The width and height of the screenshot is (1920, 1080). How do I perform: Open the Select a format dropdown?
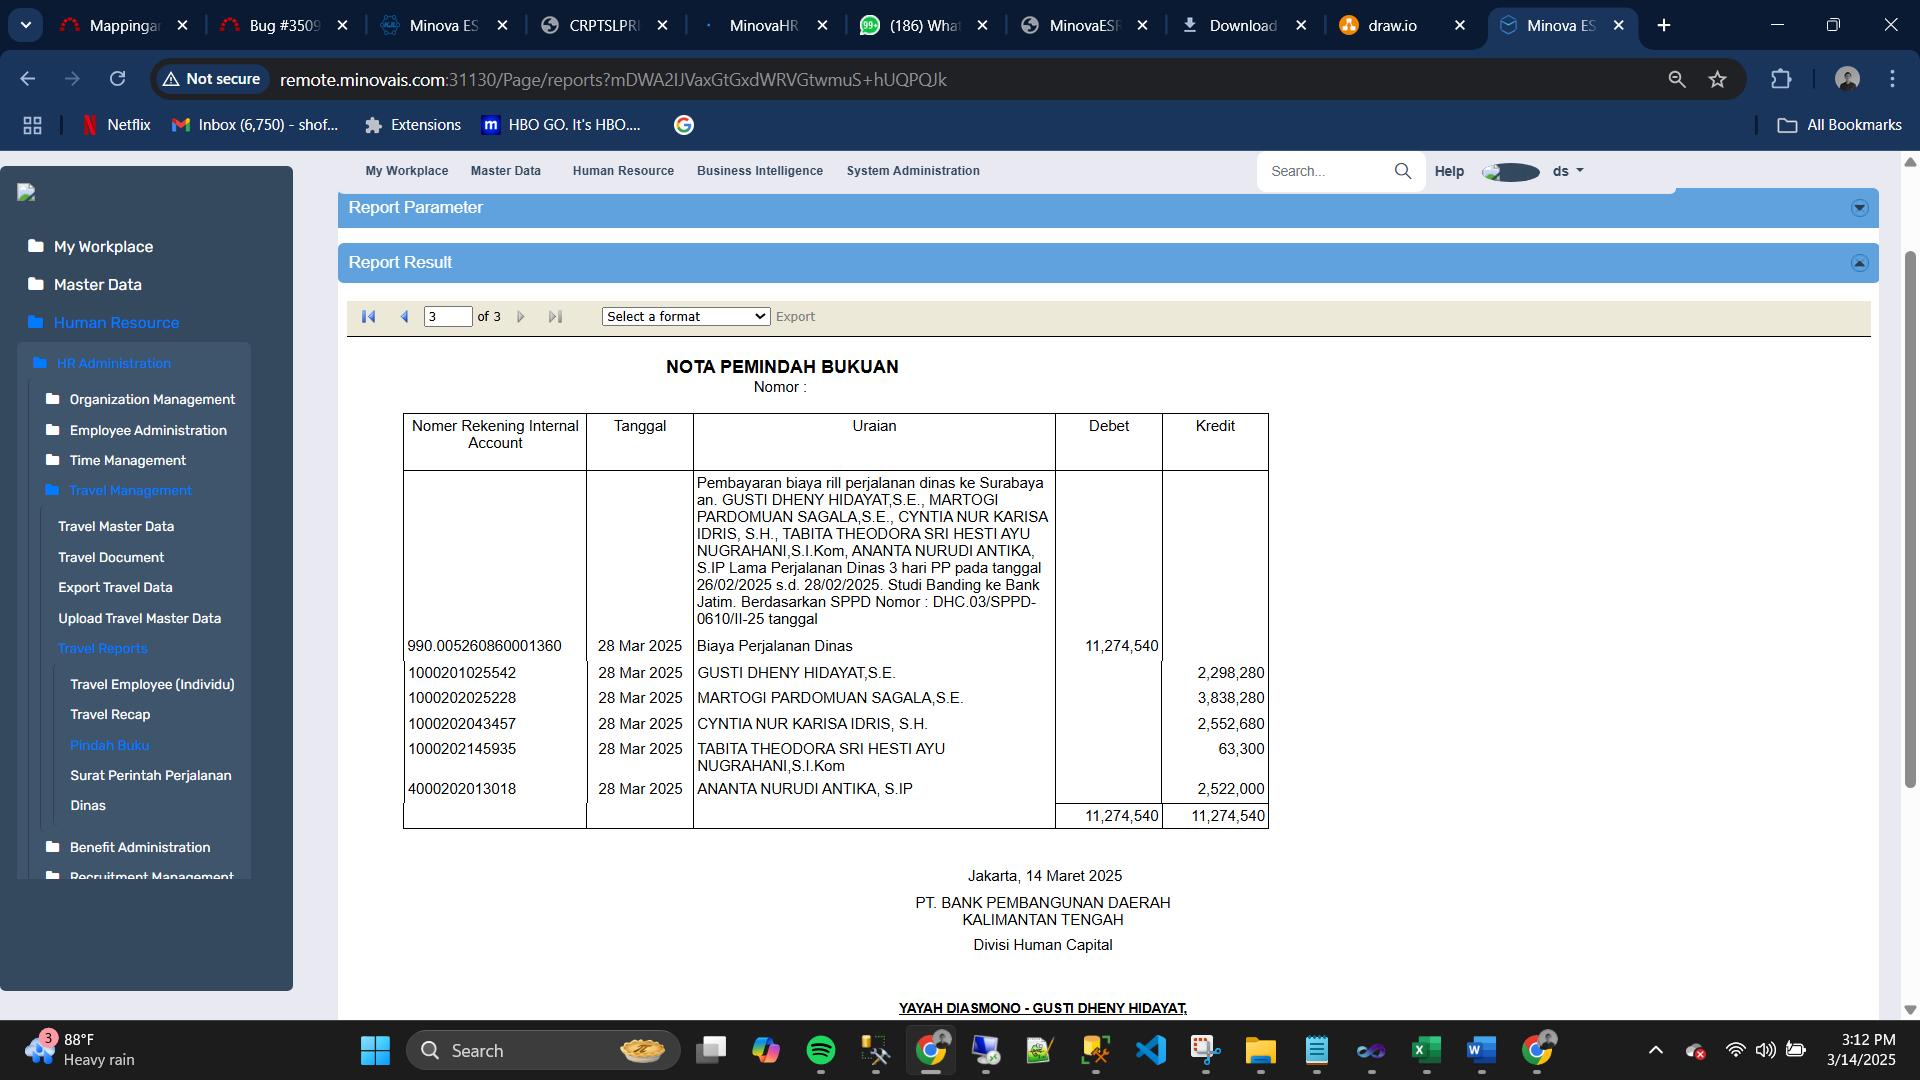point(686,317)
